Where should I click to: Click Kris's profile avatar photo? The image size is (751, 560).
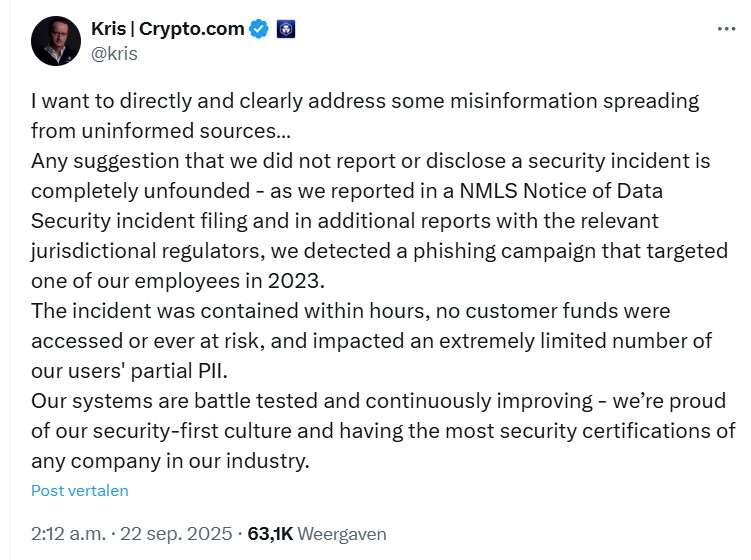56,41
